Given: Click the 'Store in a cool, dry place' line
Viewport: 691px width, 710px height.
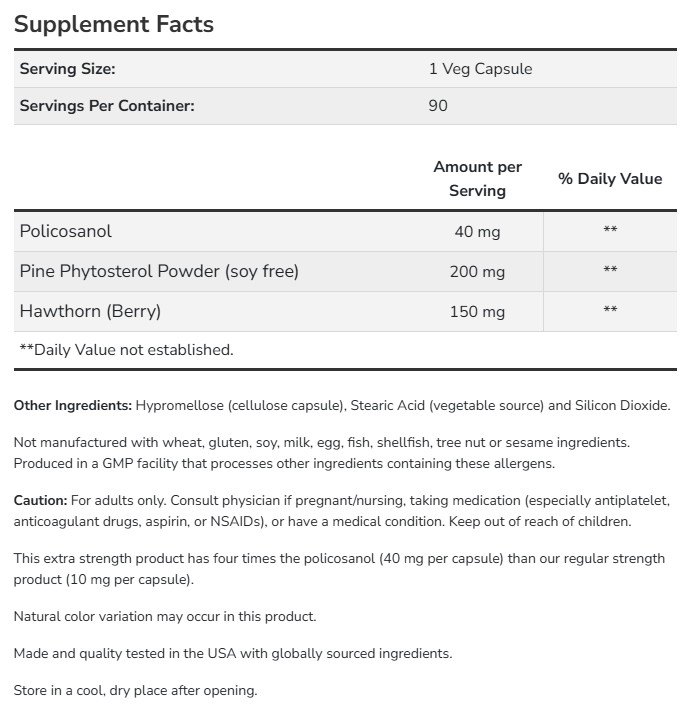Looking at the screenshot, I should 135,690.
